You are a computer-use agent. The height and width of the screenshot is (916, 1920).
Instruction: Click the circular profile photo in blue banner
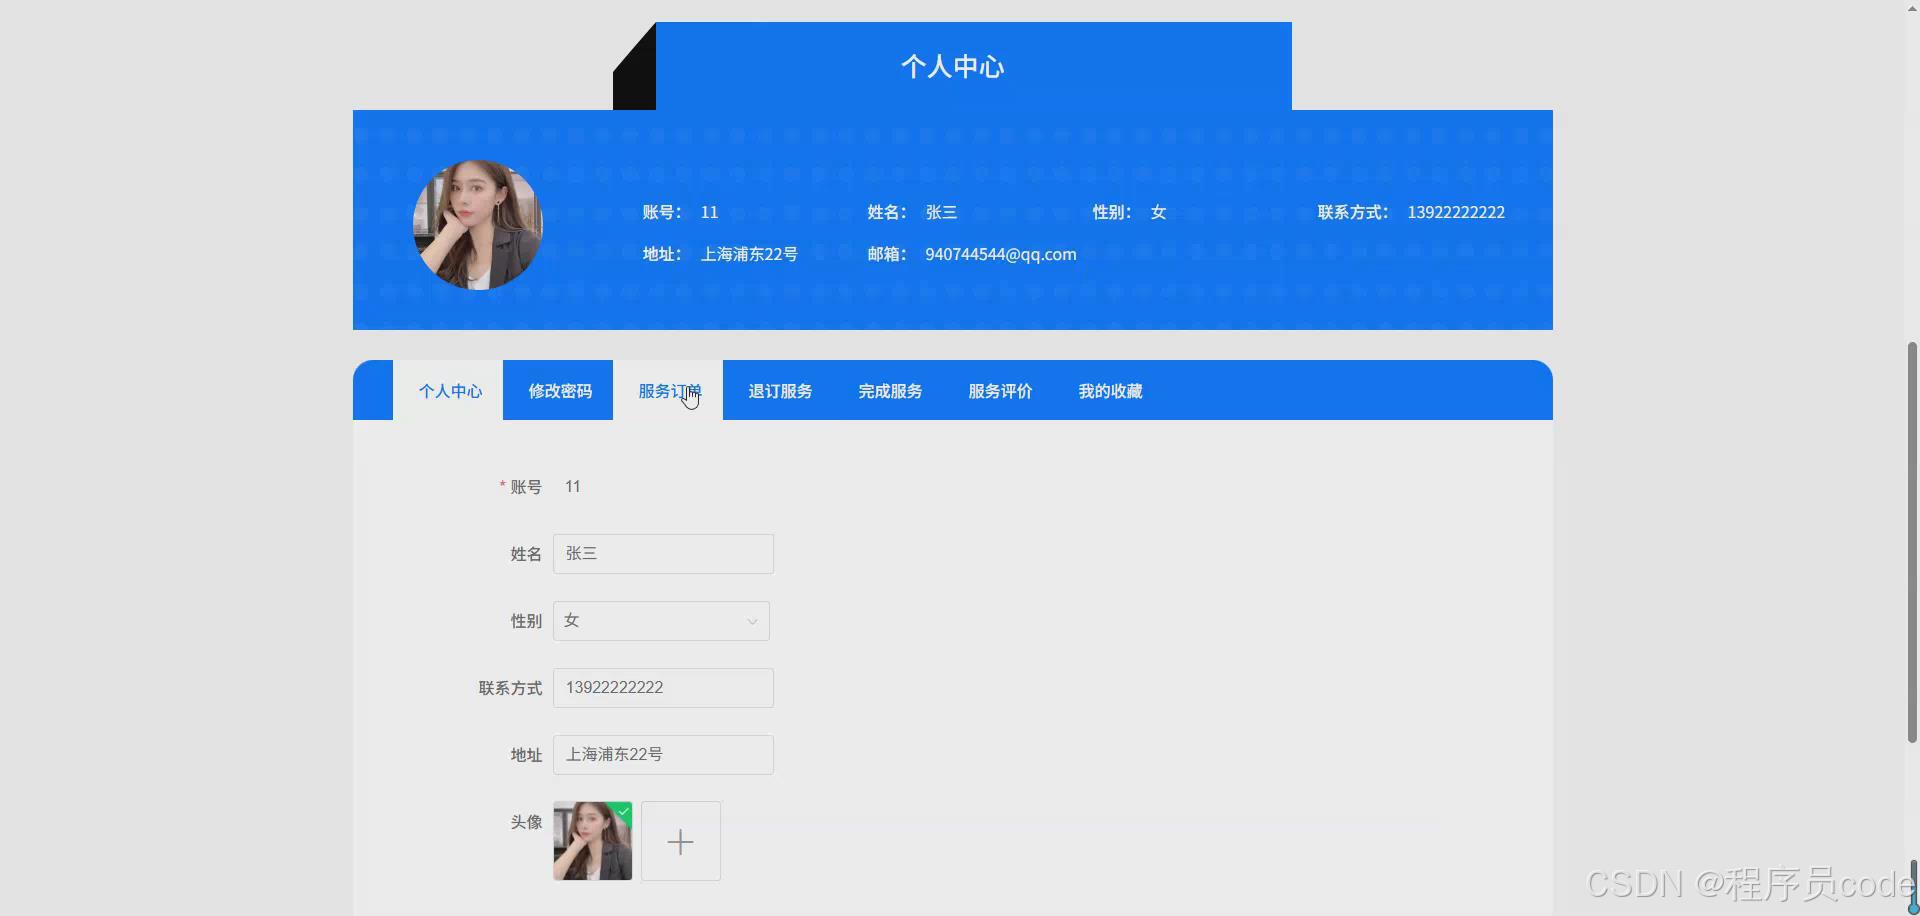[x=477, y=225]
